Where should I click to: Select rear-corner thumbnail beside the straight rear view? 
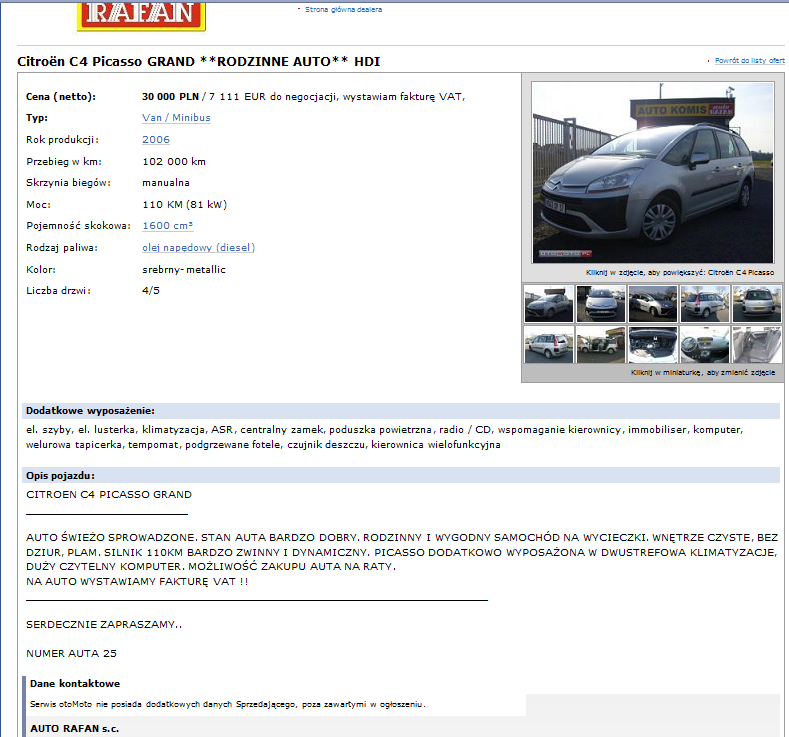pos(705,304)
